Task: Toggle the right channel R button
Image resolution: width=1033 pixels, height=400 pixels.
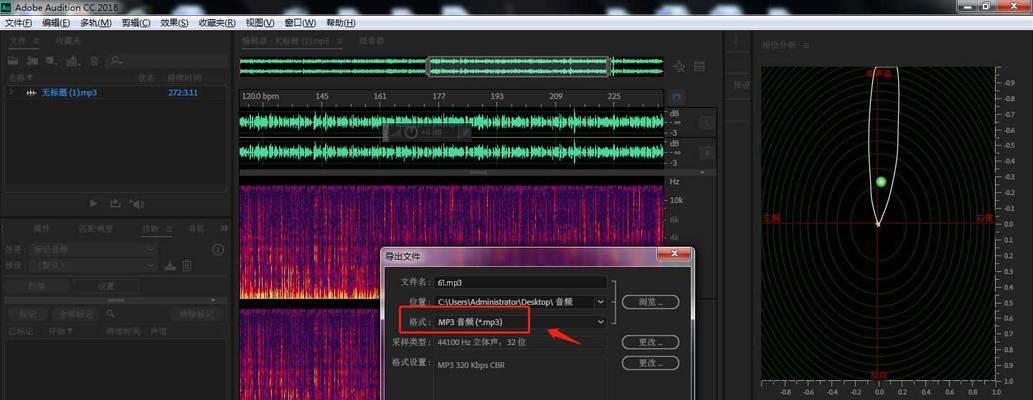Action: coord(706,153)
